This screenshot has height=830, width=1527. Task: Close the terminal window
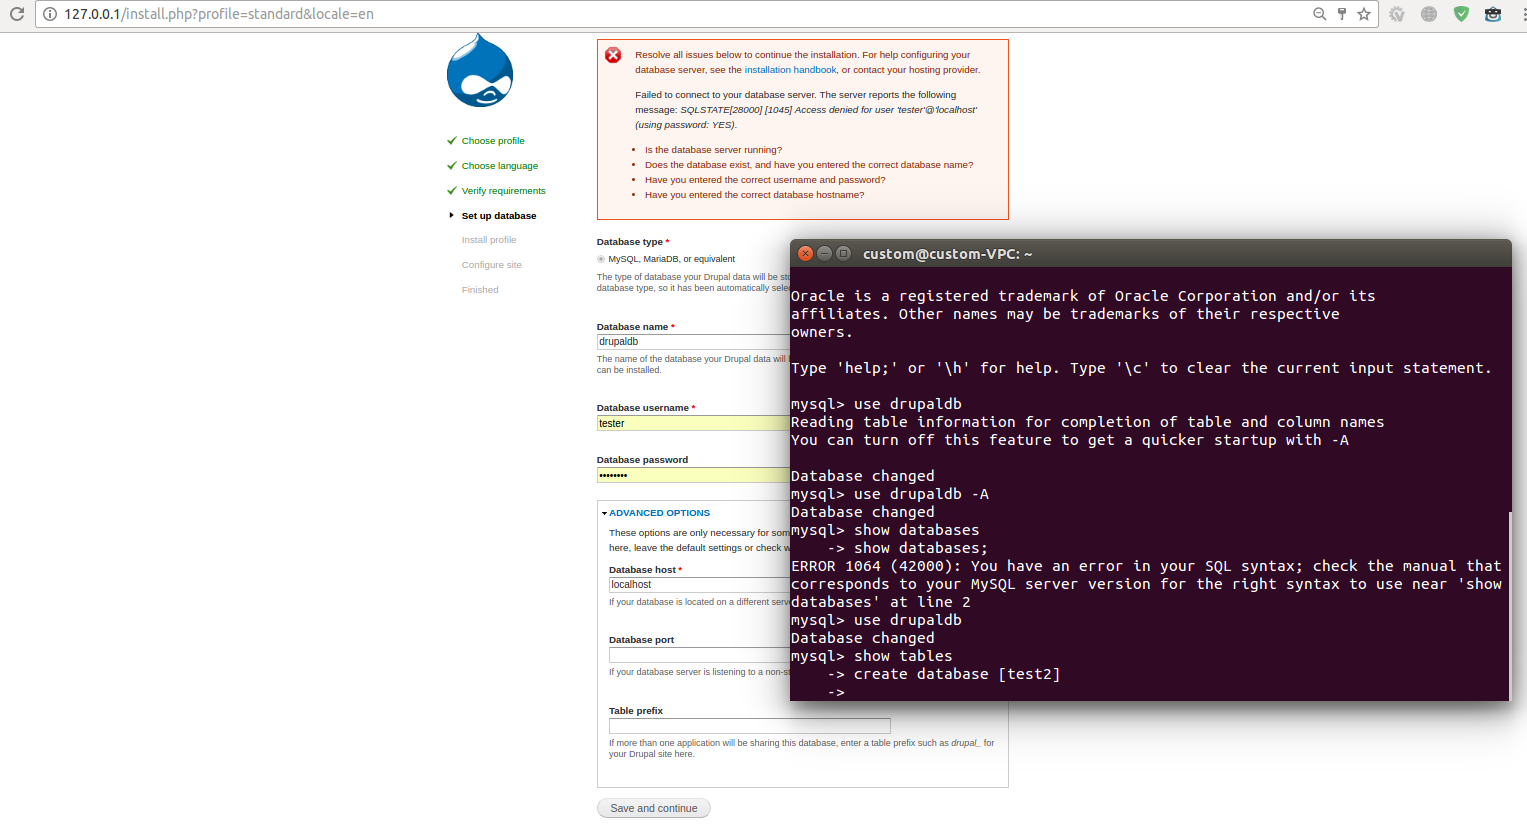[805, 253]
